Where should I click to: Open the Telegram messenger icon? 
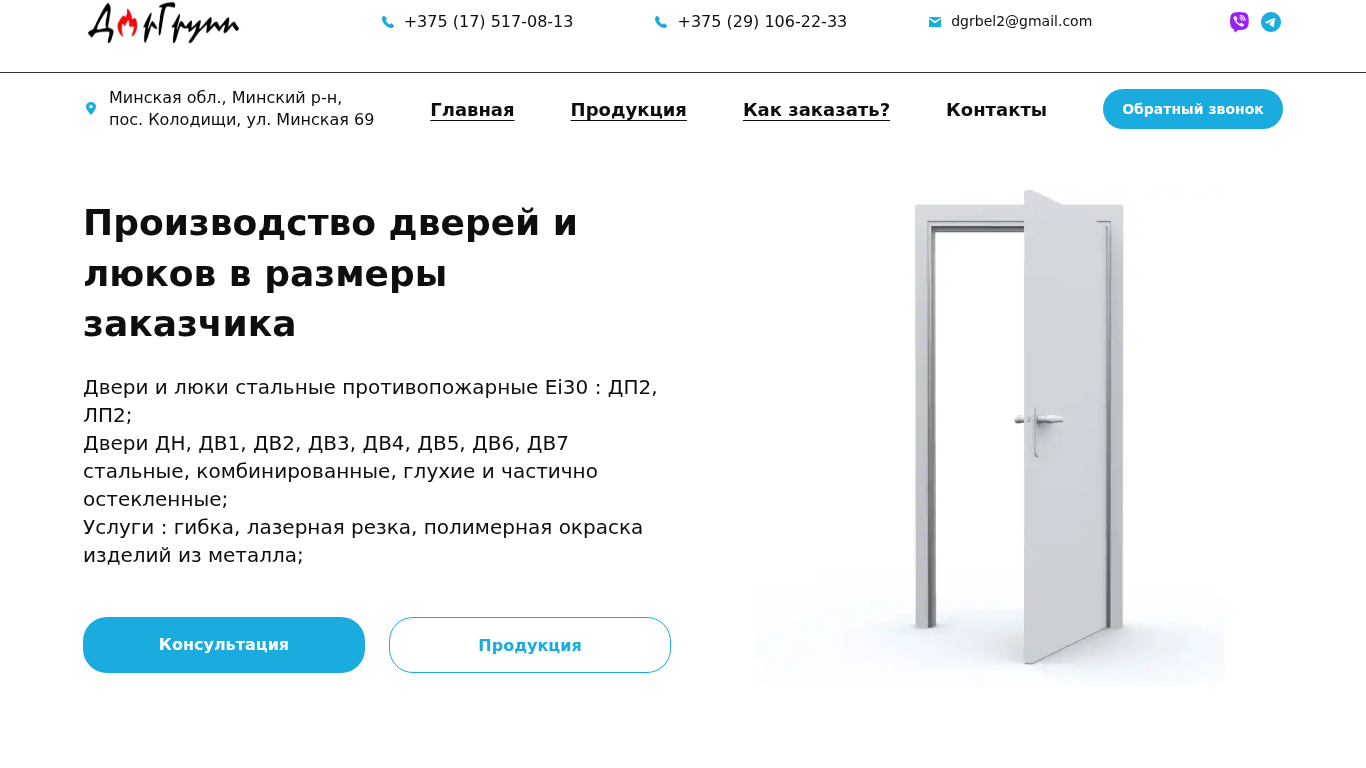1271,22
